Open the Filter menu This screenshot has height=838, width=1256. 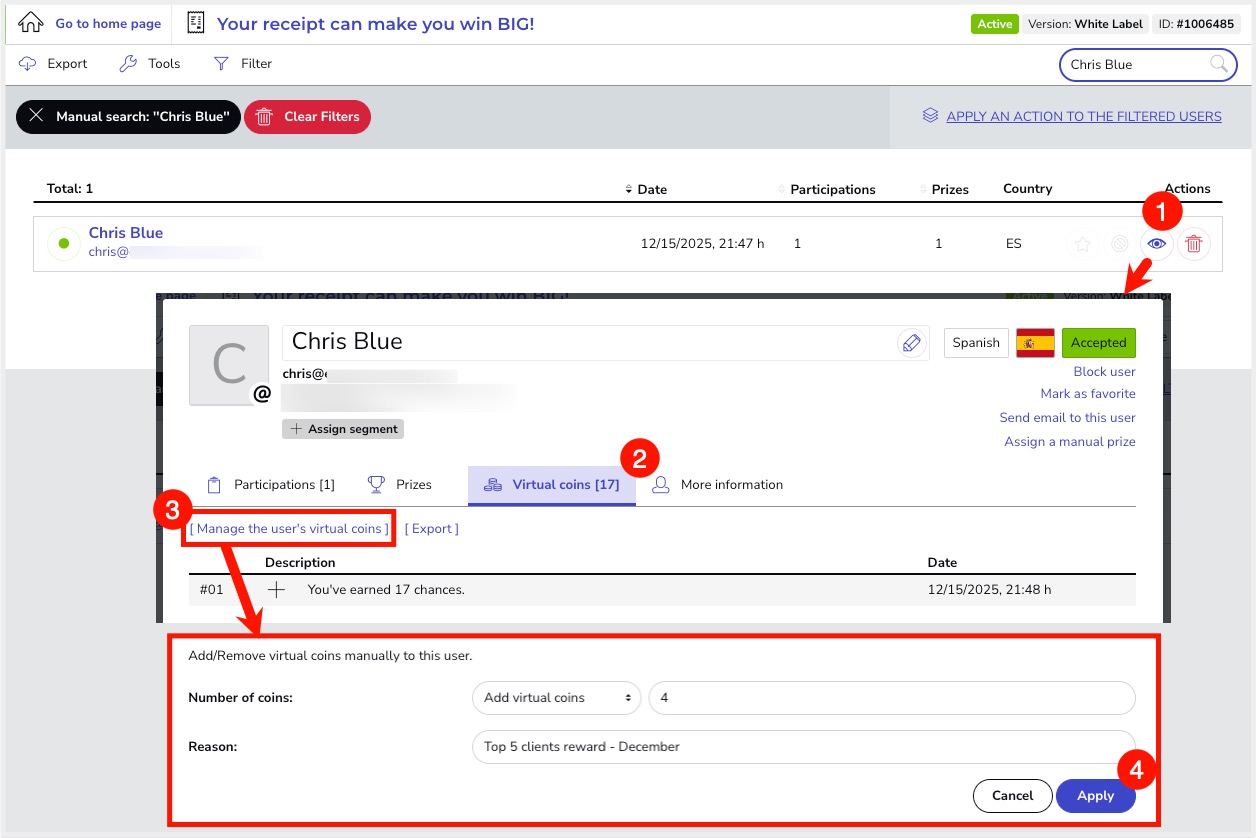[243, 64]
